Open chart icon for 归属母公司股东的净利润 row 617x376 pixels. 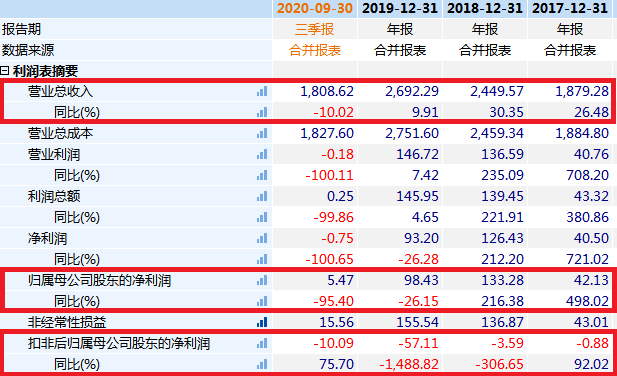tap(262, 280)
